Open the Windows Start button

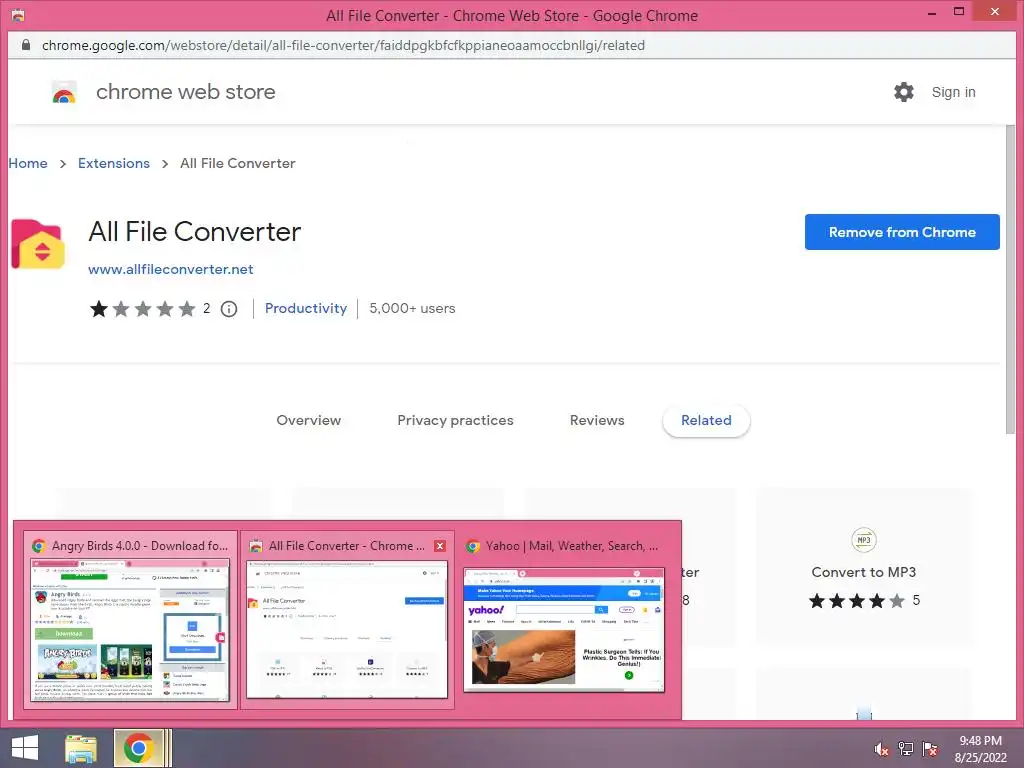click(x=25, y=748)
